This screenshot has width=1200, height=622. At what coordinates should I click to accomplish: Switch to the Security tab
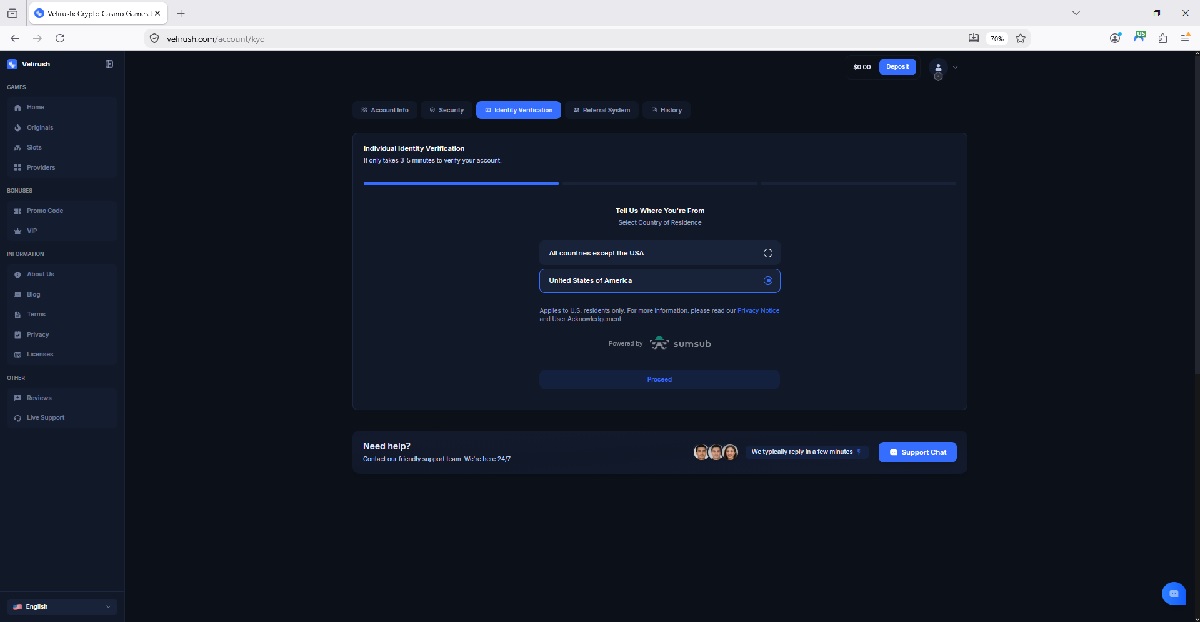(x=446, y=110)
